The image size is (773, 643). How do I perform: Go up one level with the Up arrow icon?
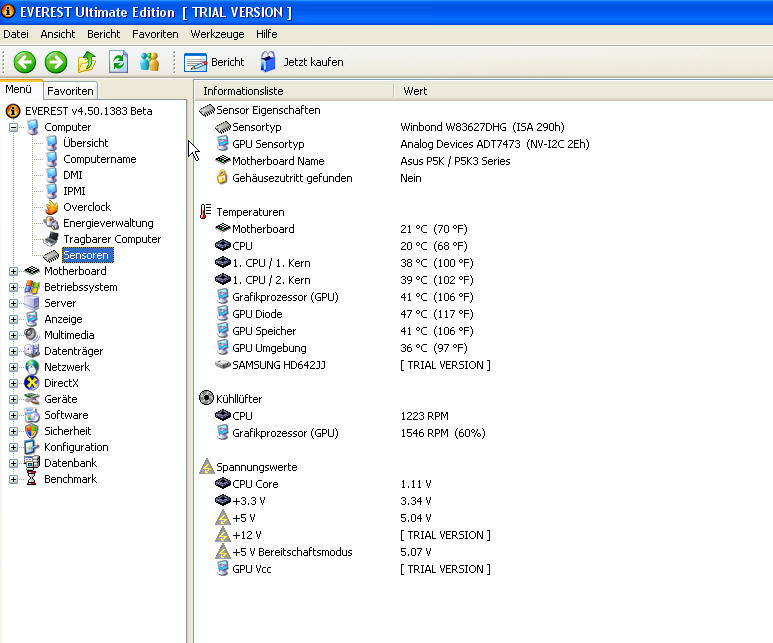click(87, 62)
